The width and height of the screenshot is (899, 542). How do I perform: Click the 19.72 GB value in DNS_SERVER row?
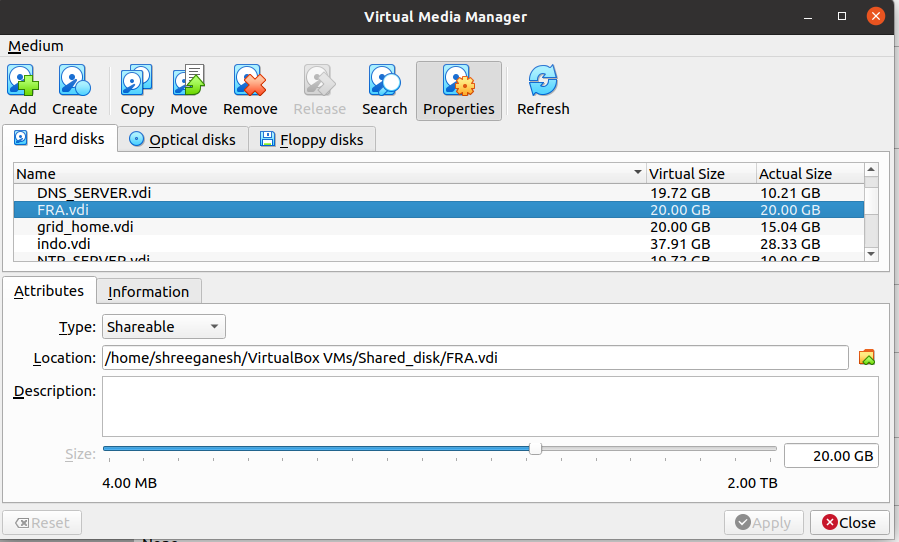(680, 193)
